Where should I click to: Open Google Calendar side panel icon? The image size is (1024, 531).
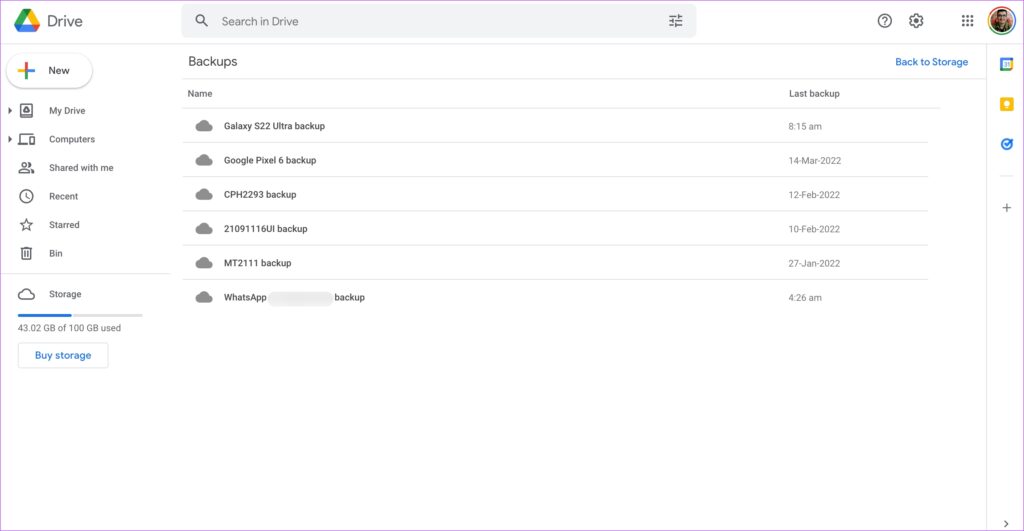click(1006, 64)
